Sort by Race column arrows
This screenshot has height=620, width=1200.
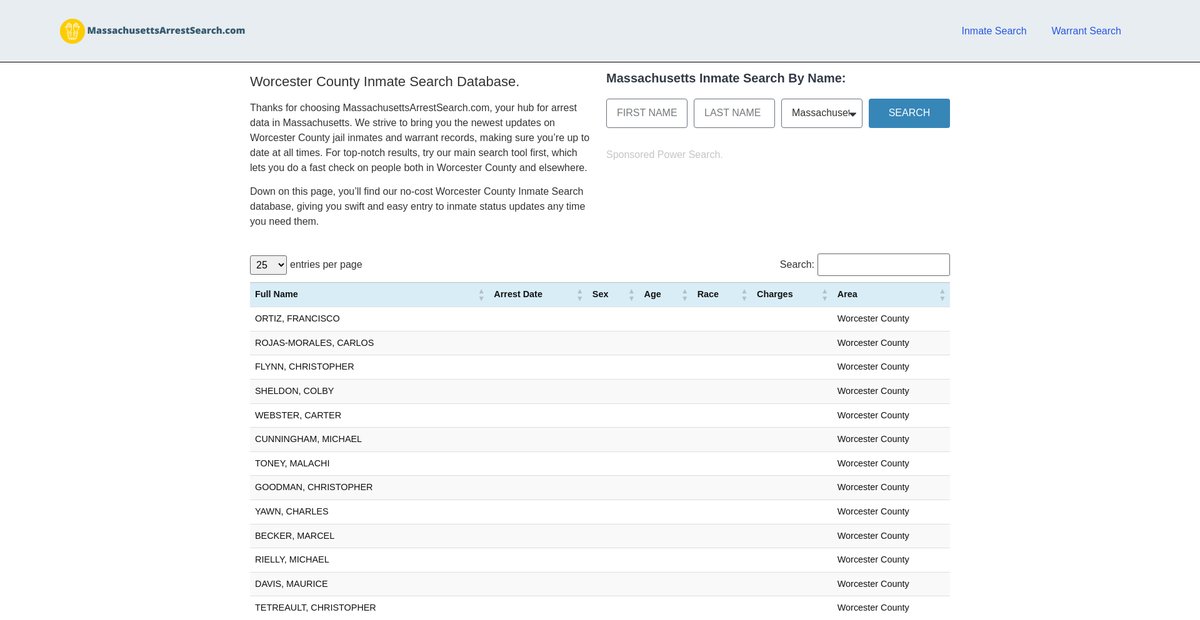point(744,295)
